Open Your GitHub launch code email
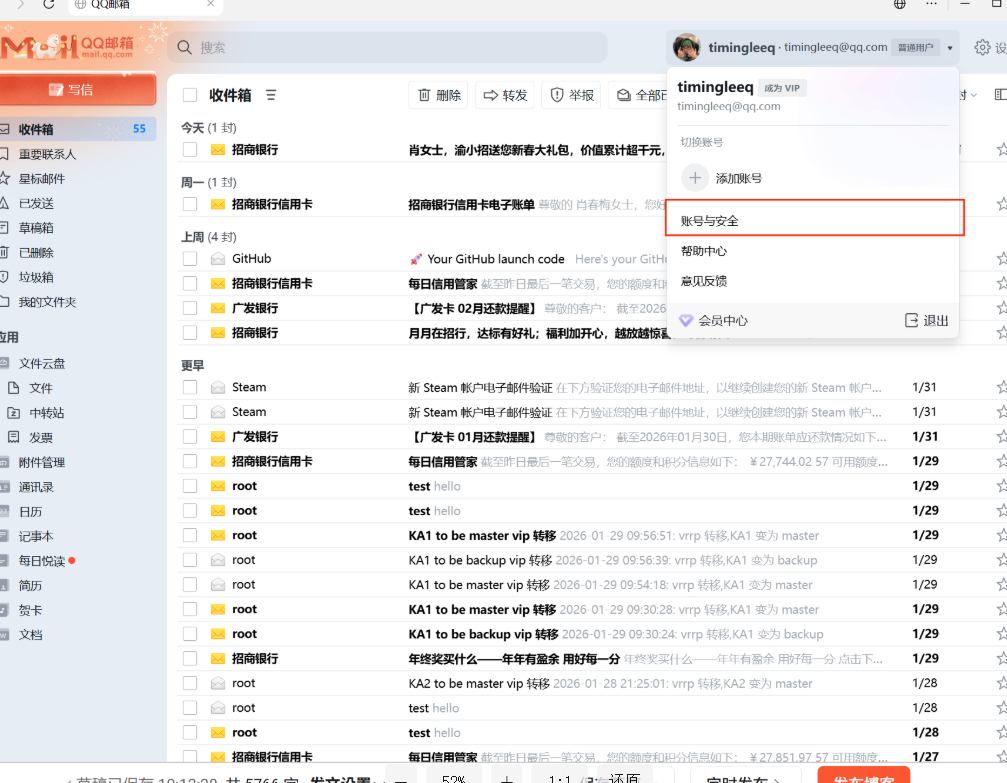 click(x=496, y=259)
